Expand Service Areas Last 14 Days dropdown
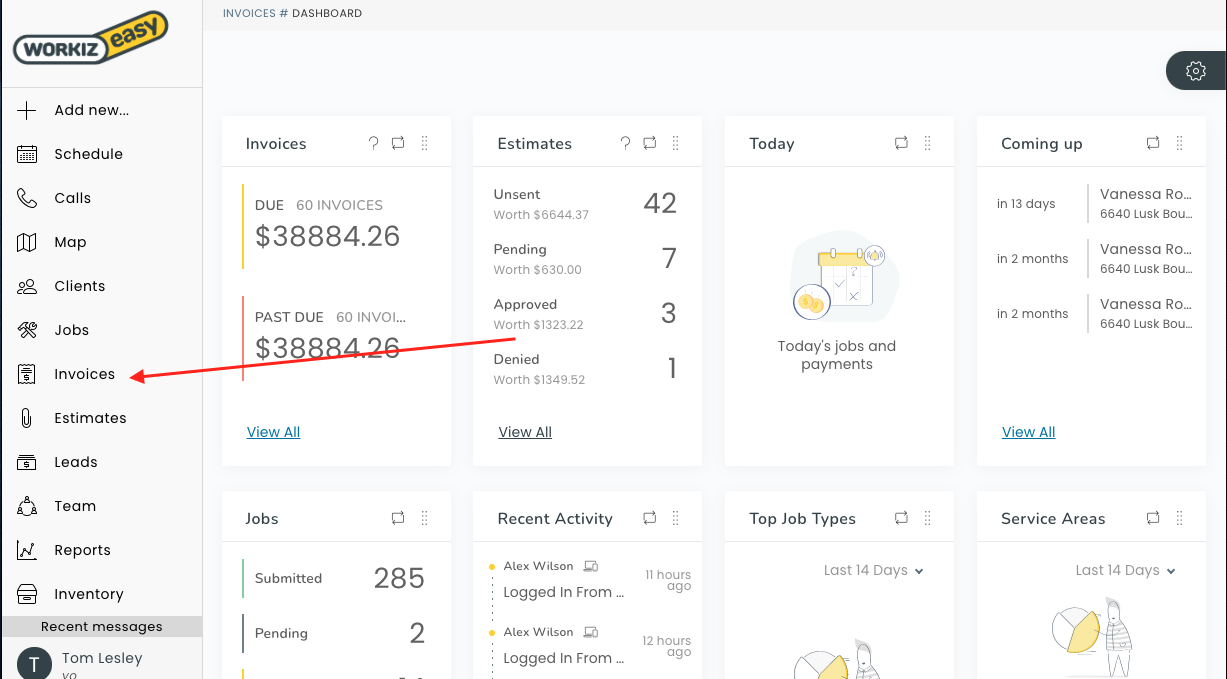 click(1125, 570)
